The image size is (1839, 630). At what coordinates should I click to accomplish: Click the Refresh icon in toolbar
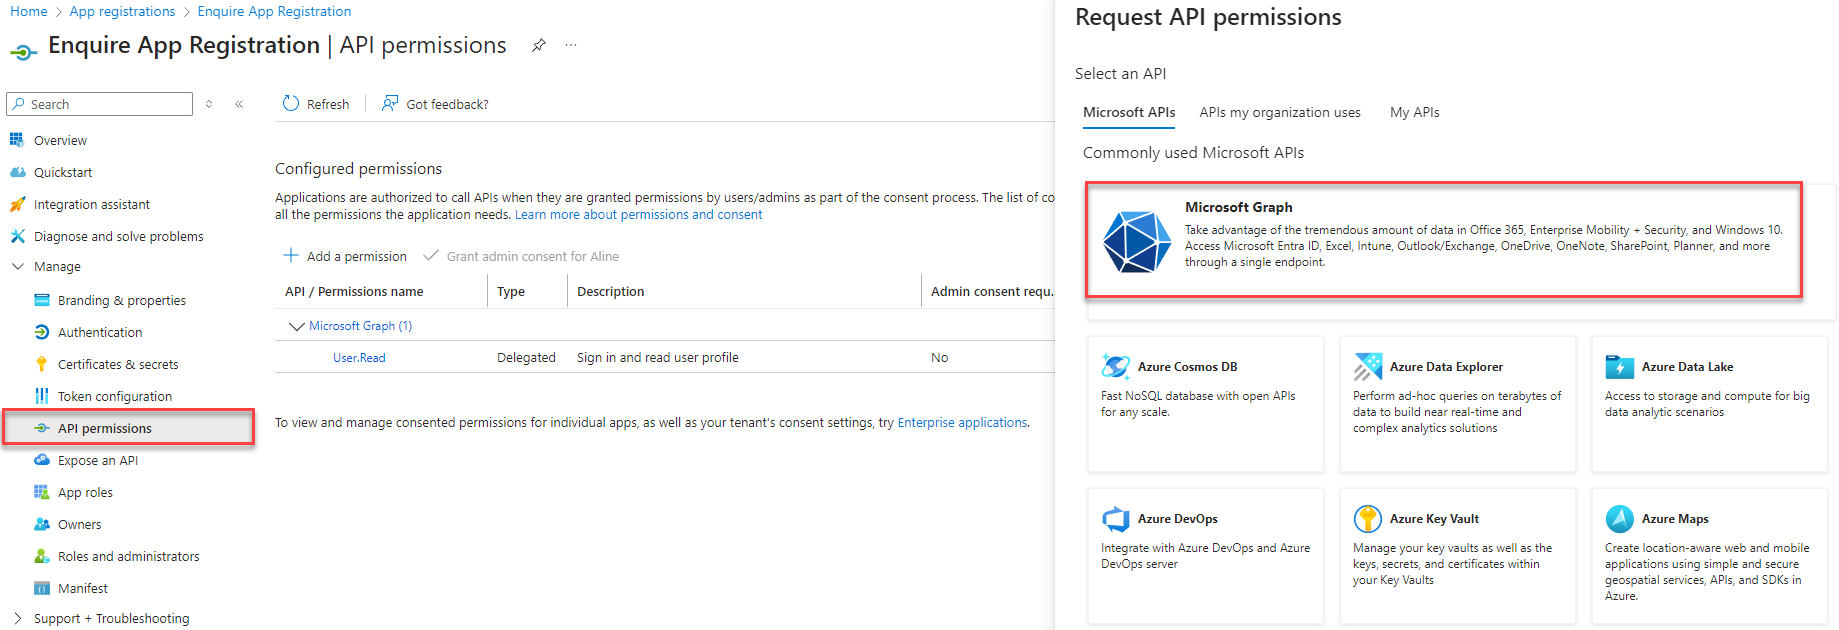pos(291,103)
